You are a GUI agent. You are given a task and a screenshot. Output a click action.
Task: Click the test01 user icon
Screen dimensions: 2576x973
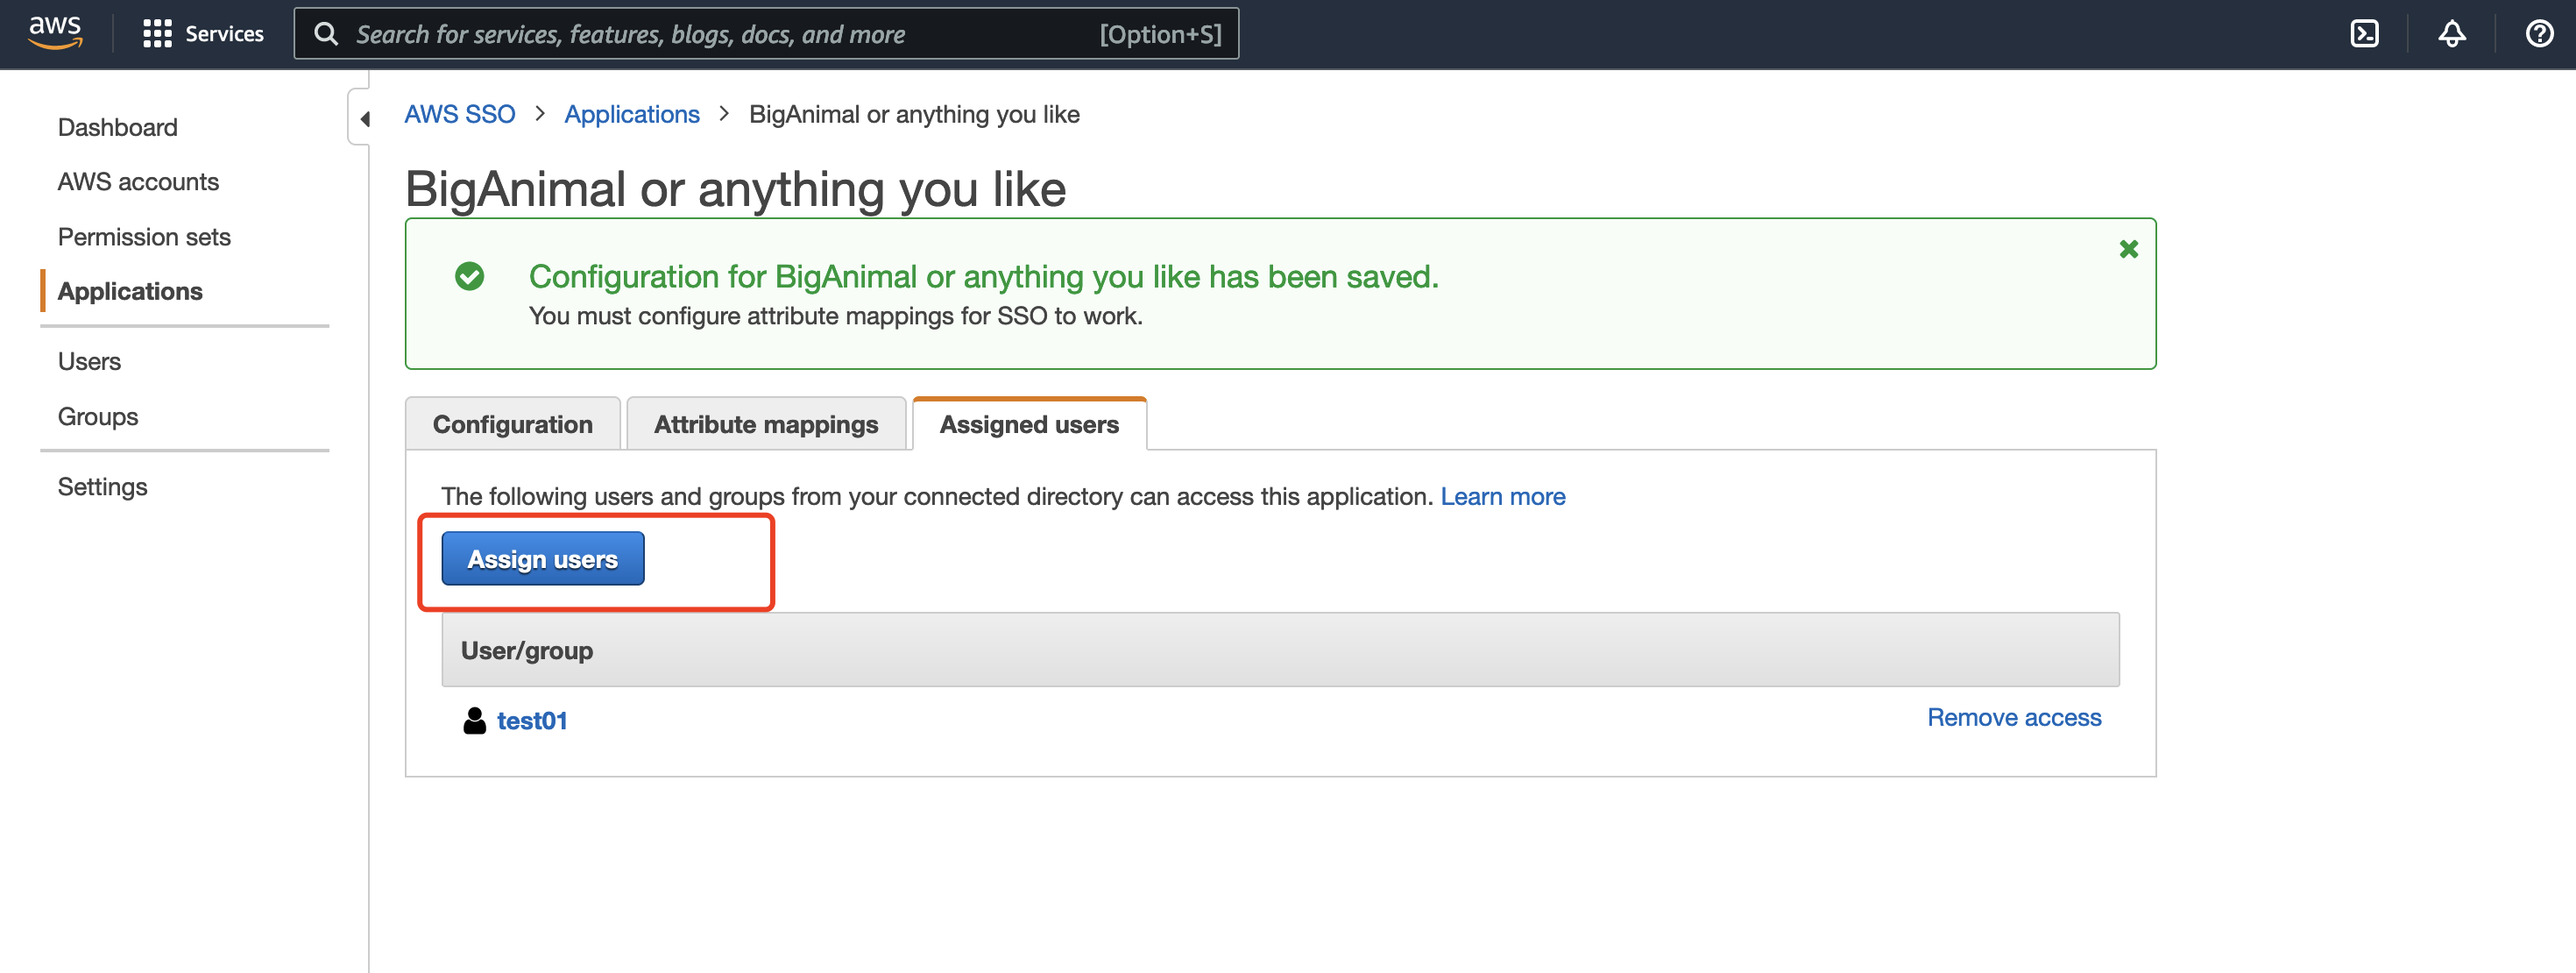pos(474,720)
